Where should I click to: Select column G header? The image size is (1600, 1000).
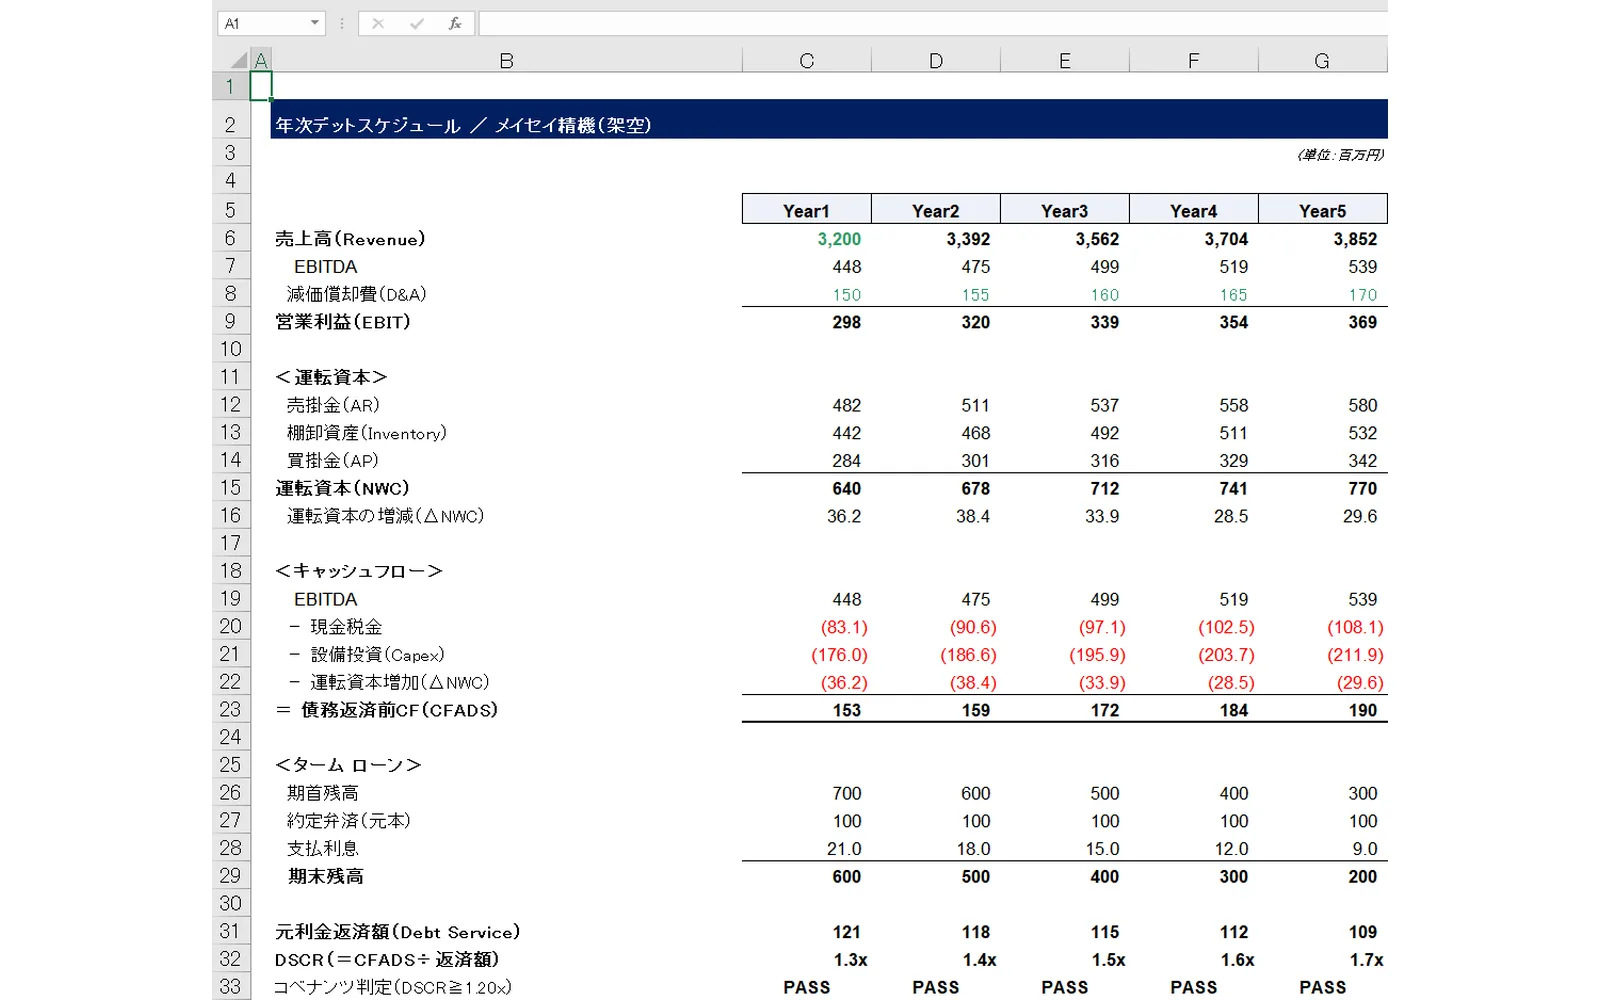1322,60
